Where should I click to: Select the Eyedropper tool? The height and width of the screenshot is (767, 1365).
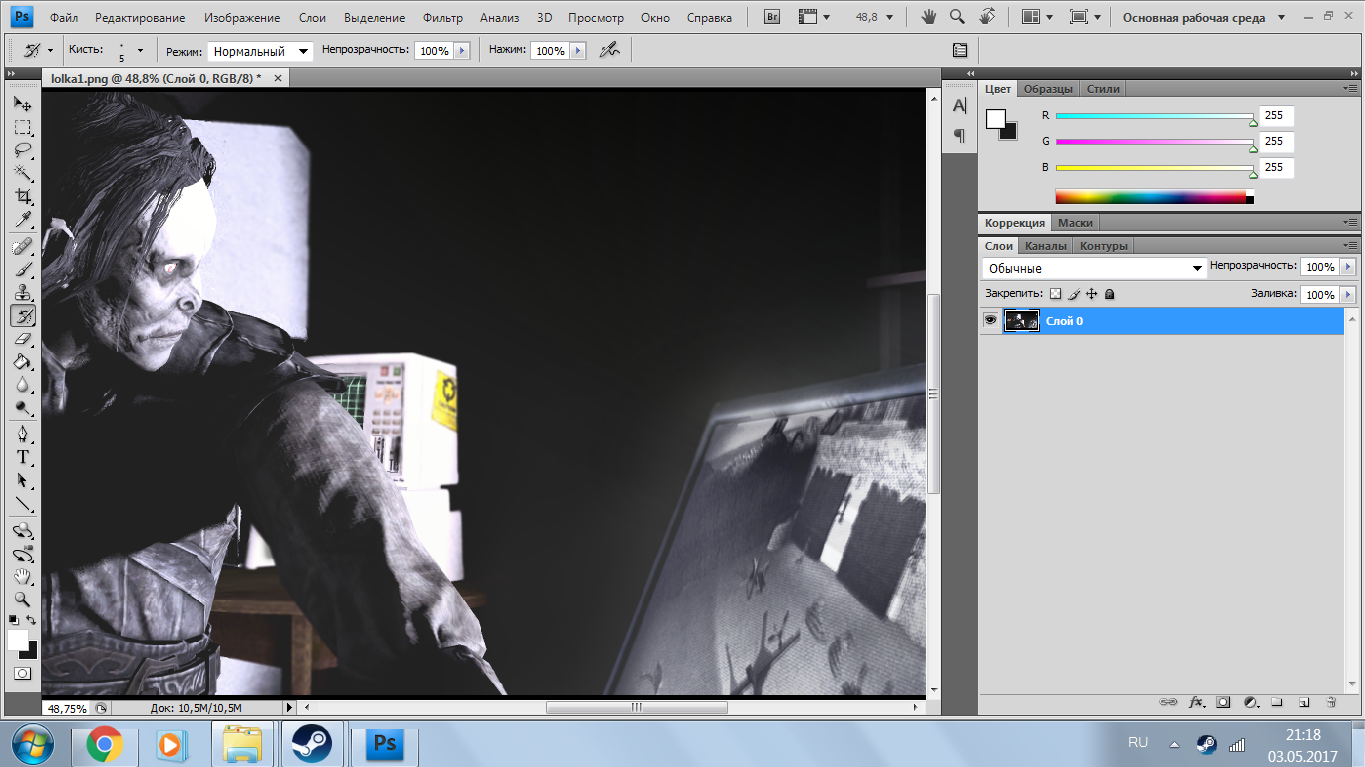[22, 220]
